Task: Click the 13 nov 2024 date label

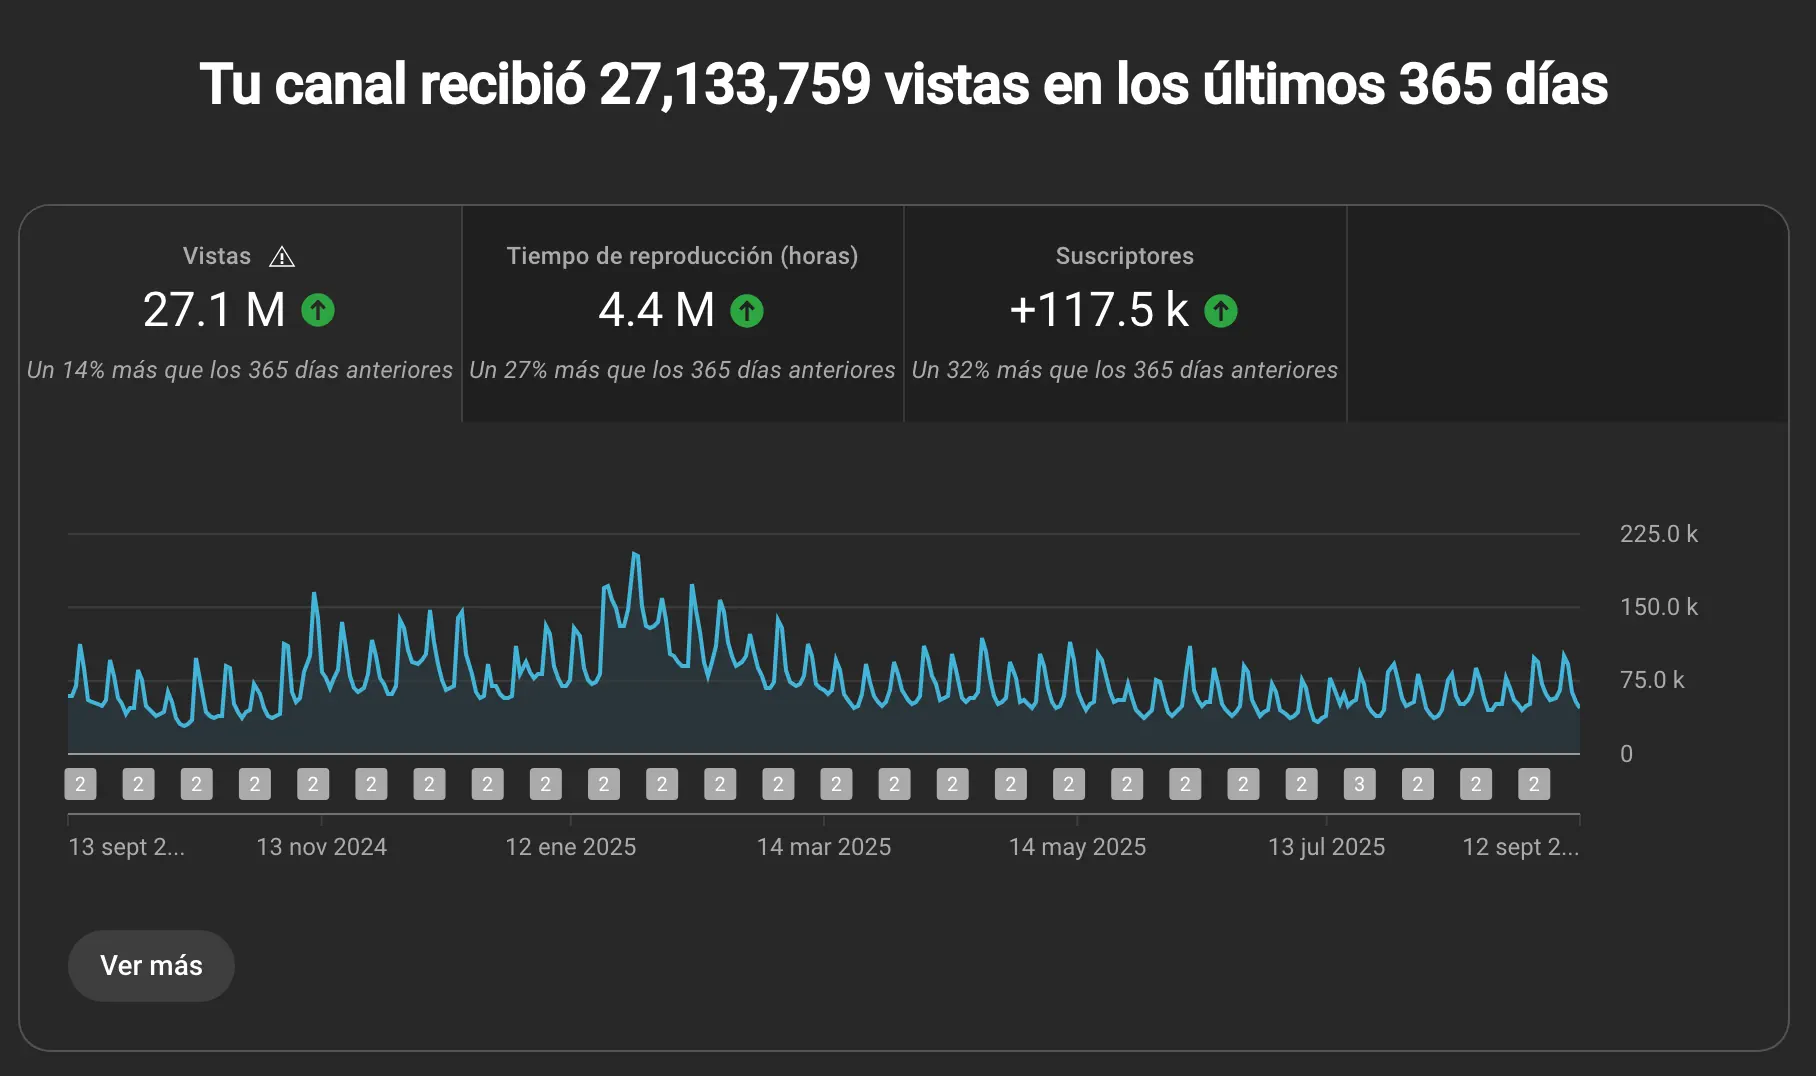Action: coord(321,847)
